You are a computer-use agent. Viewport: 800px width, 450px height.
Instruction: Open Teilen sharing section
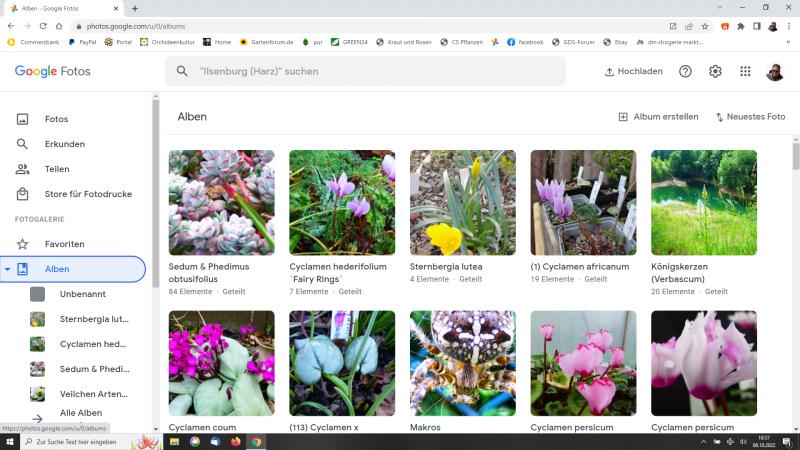click(57, 169)
